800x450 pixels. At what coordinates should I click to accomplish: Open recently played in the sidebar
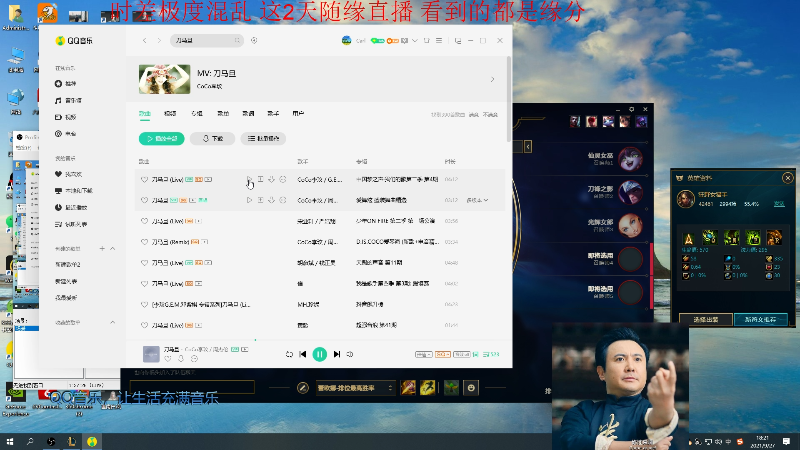coord(71,208)
